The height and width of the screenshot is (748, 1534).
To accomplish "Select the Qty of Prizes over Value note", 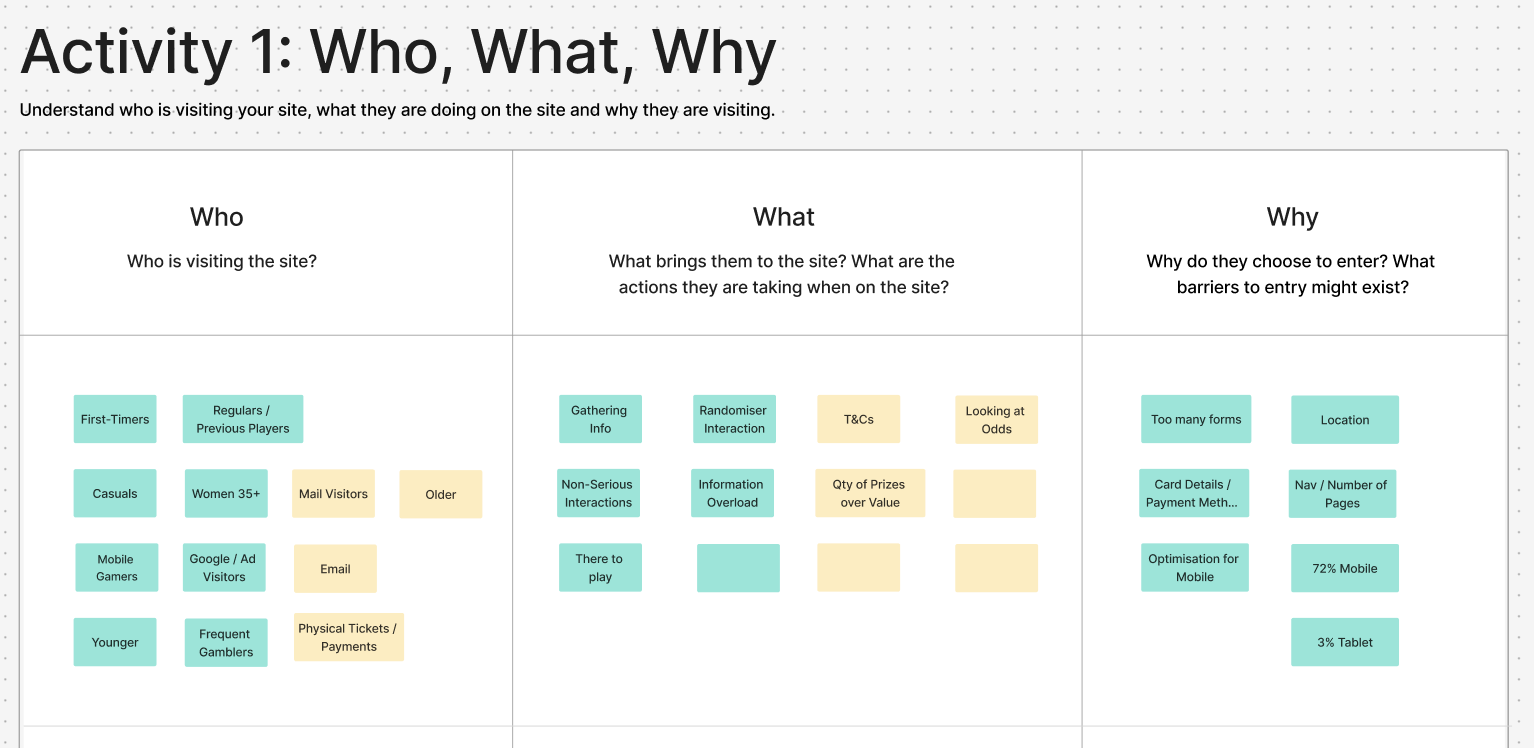I will point(870,493).
